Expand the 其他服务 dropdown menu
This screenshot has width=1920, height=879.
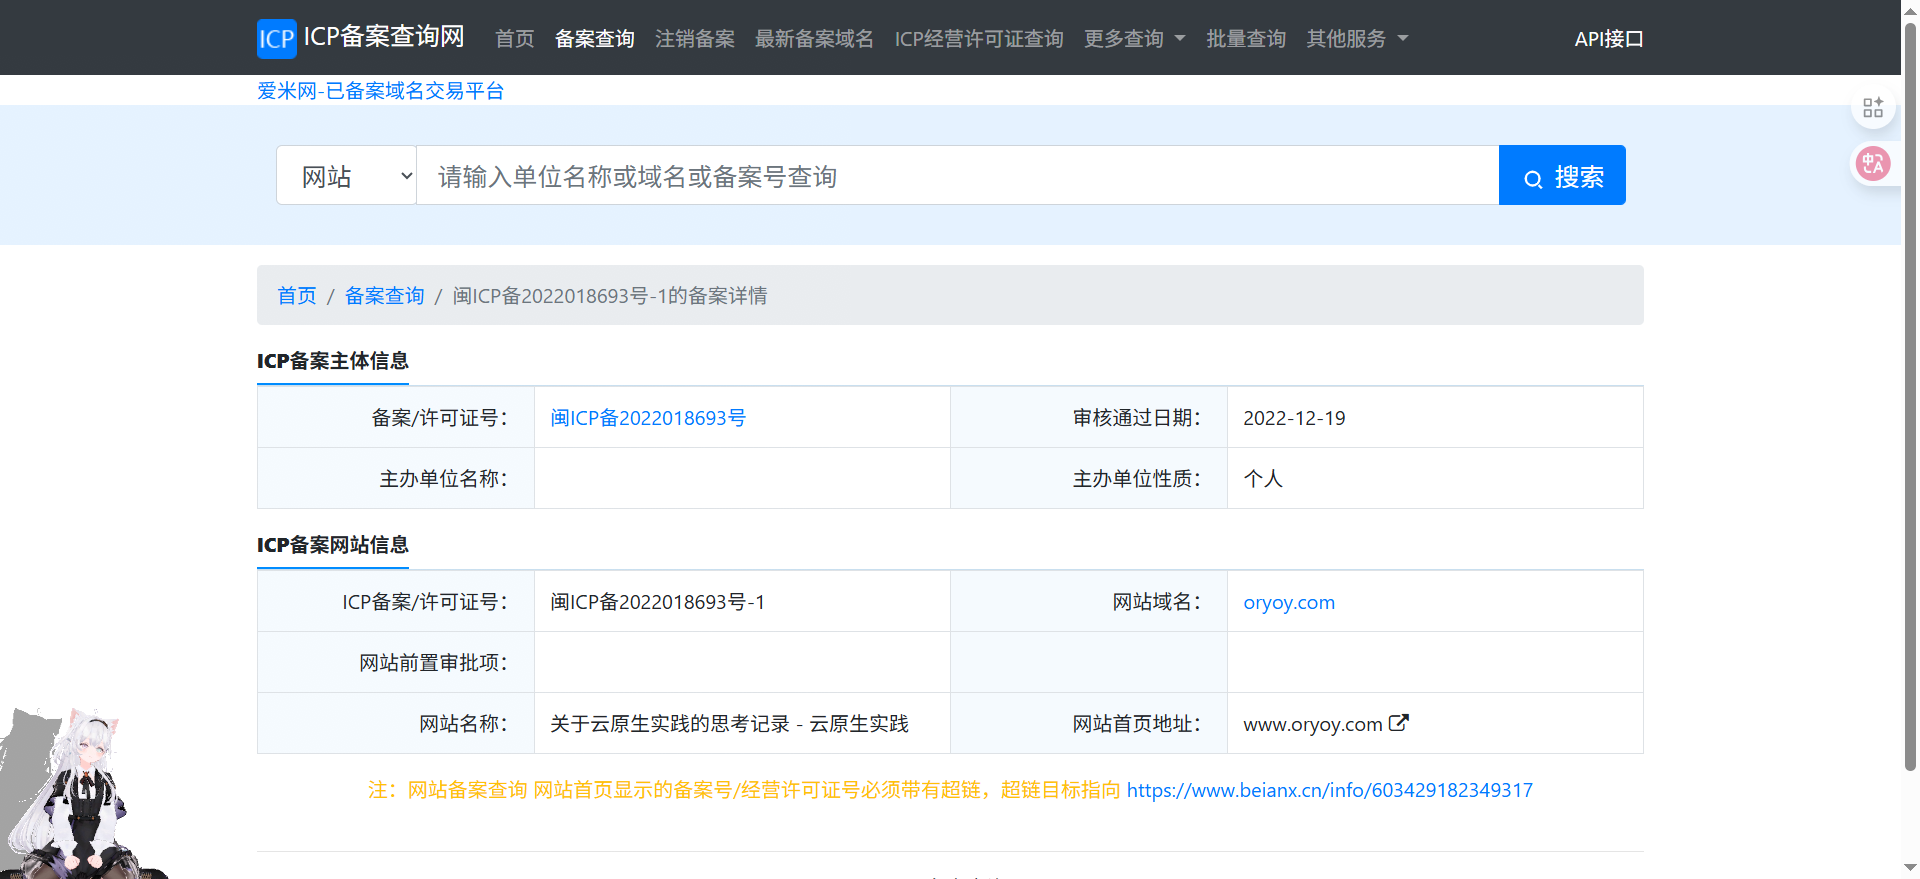click(1357, 39)
